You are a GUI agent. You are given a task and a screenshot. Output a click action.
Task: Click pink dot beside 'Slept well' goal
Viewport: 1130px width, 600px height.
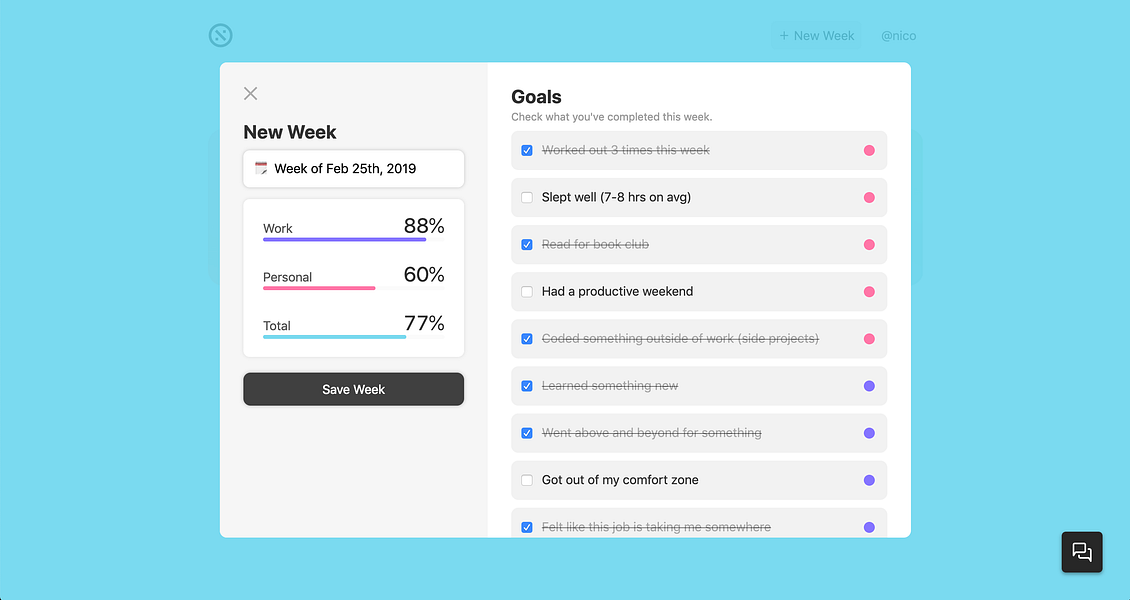(x=869, y=197)
